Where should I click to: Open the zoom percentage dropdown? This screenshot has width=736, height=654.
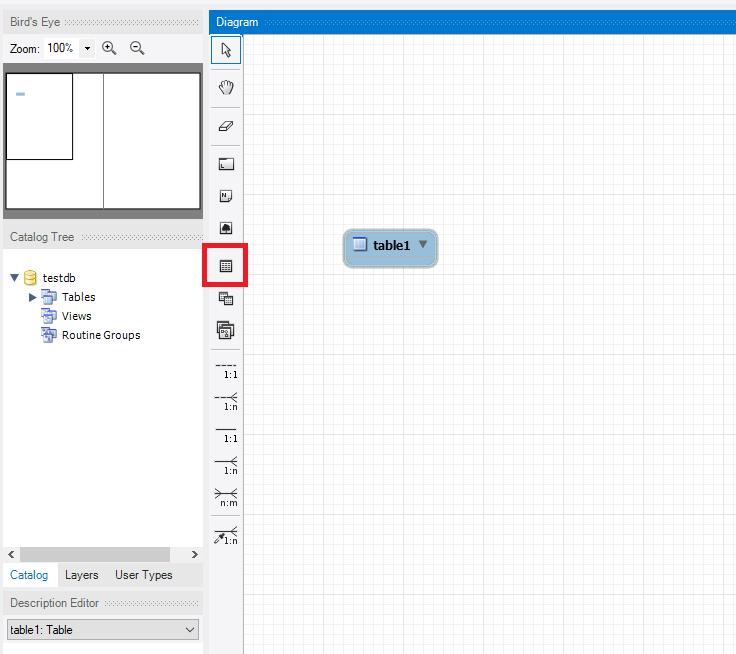87,48
